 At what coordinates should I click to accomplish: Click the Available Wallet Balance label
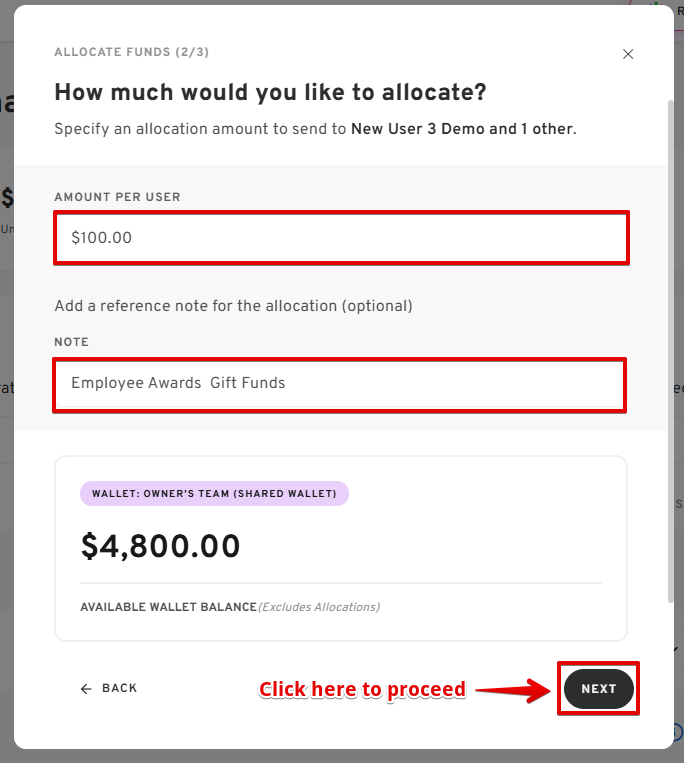[x=168, y=607]
